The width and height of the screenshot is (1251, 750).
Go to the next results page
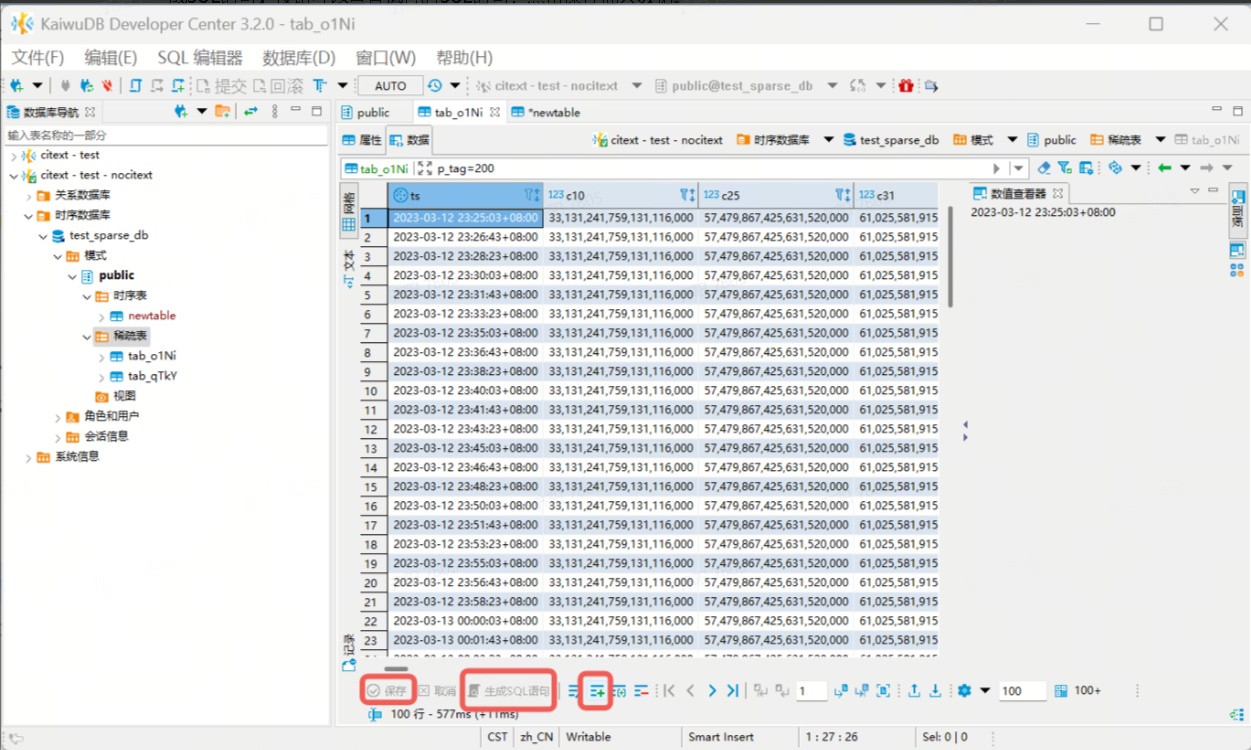(x=712, y=691)
